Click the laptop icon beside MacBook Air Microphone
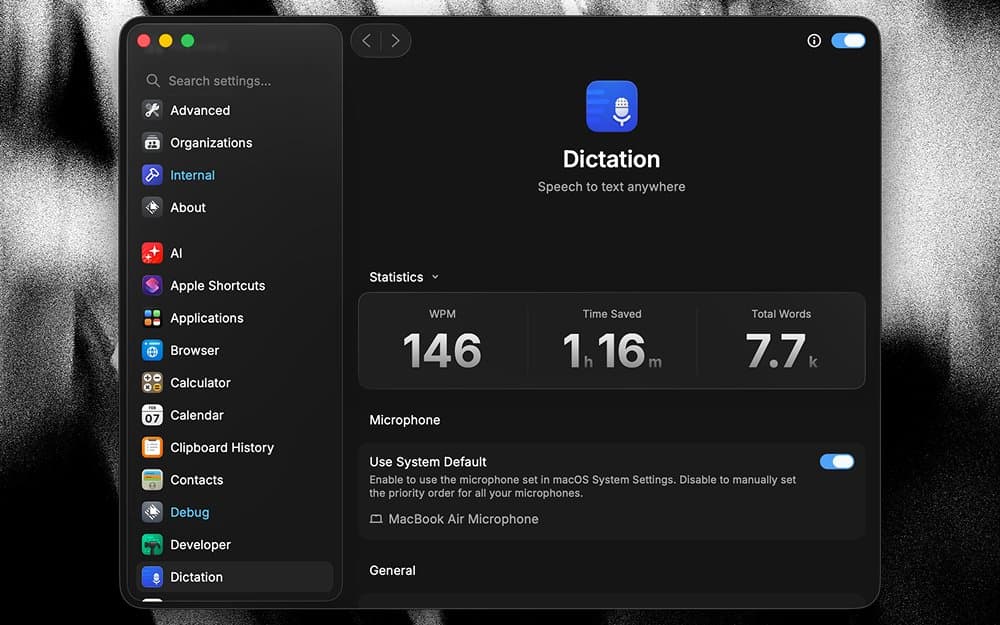1000x625 pixels. [x=376, y=519]
